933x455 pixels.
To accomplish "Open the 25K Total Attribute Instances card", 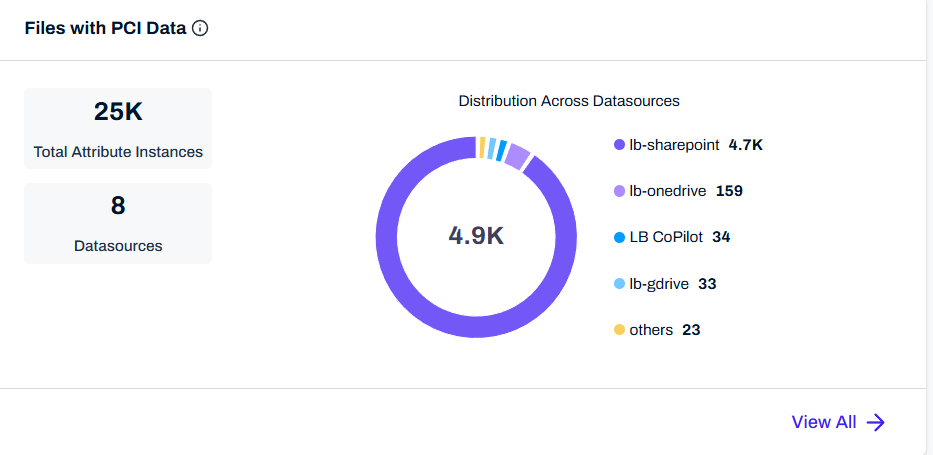I will [x=118, y=128].
